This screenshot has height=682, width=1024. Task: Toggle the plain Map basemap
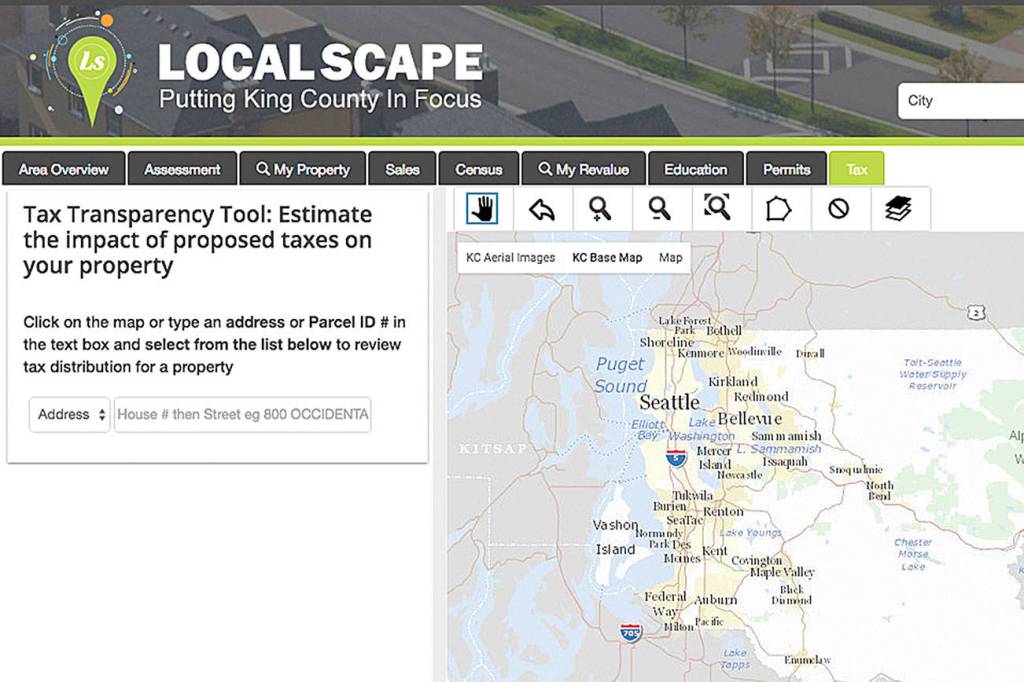670,257
